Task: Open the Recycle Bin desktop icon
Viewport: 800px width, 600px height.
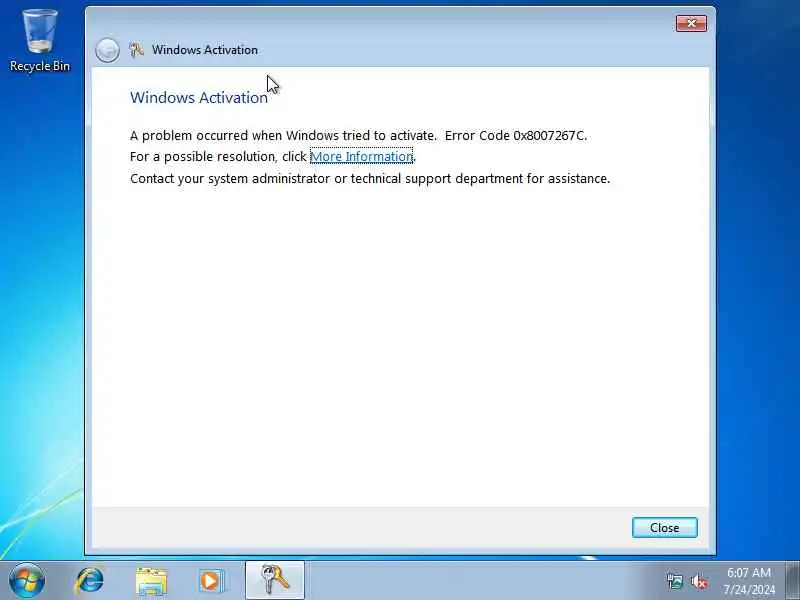Action: 39,41
